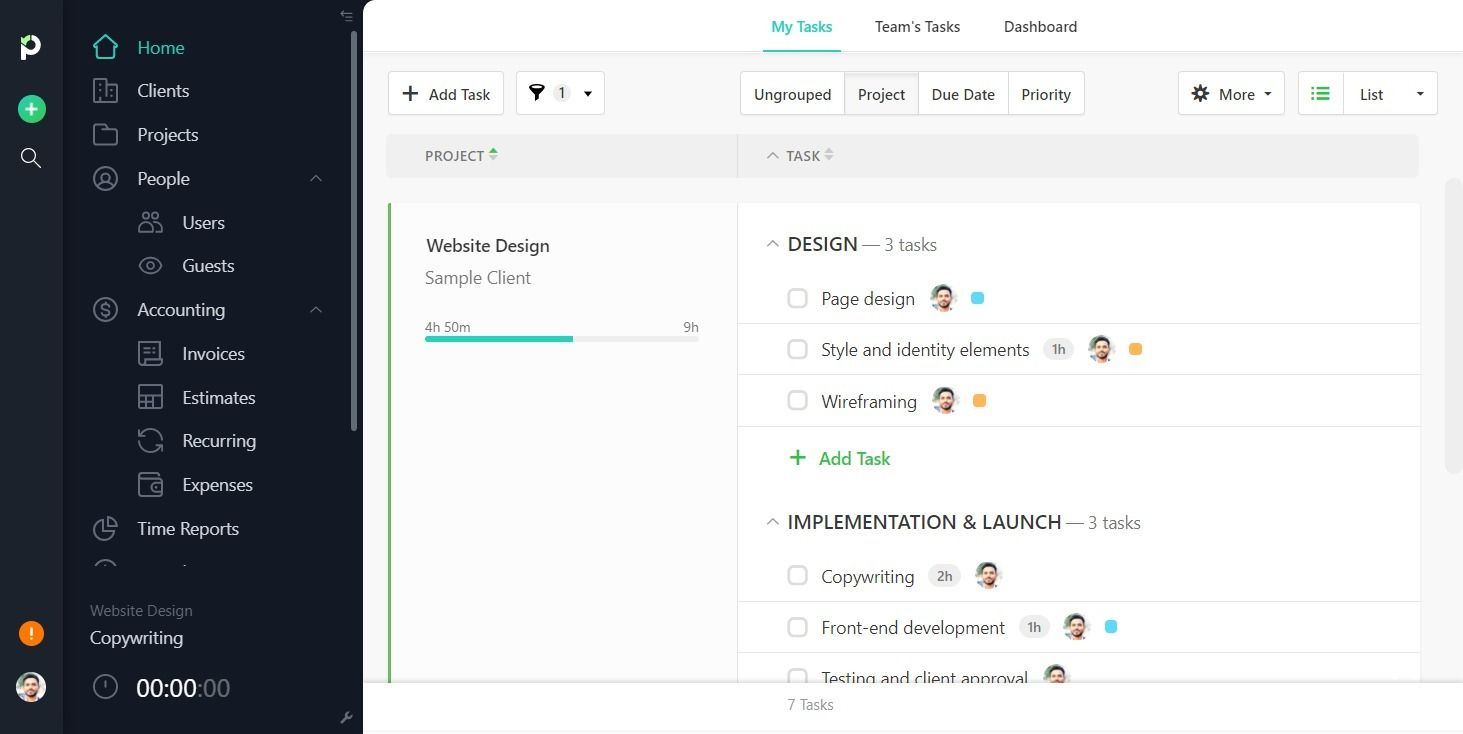Click the blue label on Page design
The height and width of the screenshot is (734, 1463).
977,298
